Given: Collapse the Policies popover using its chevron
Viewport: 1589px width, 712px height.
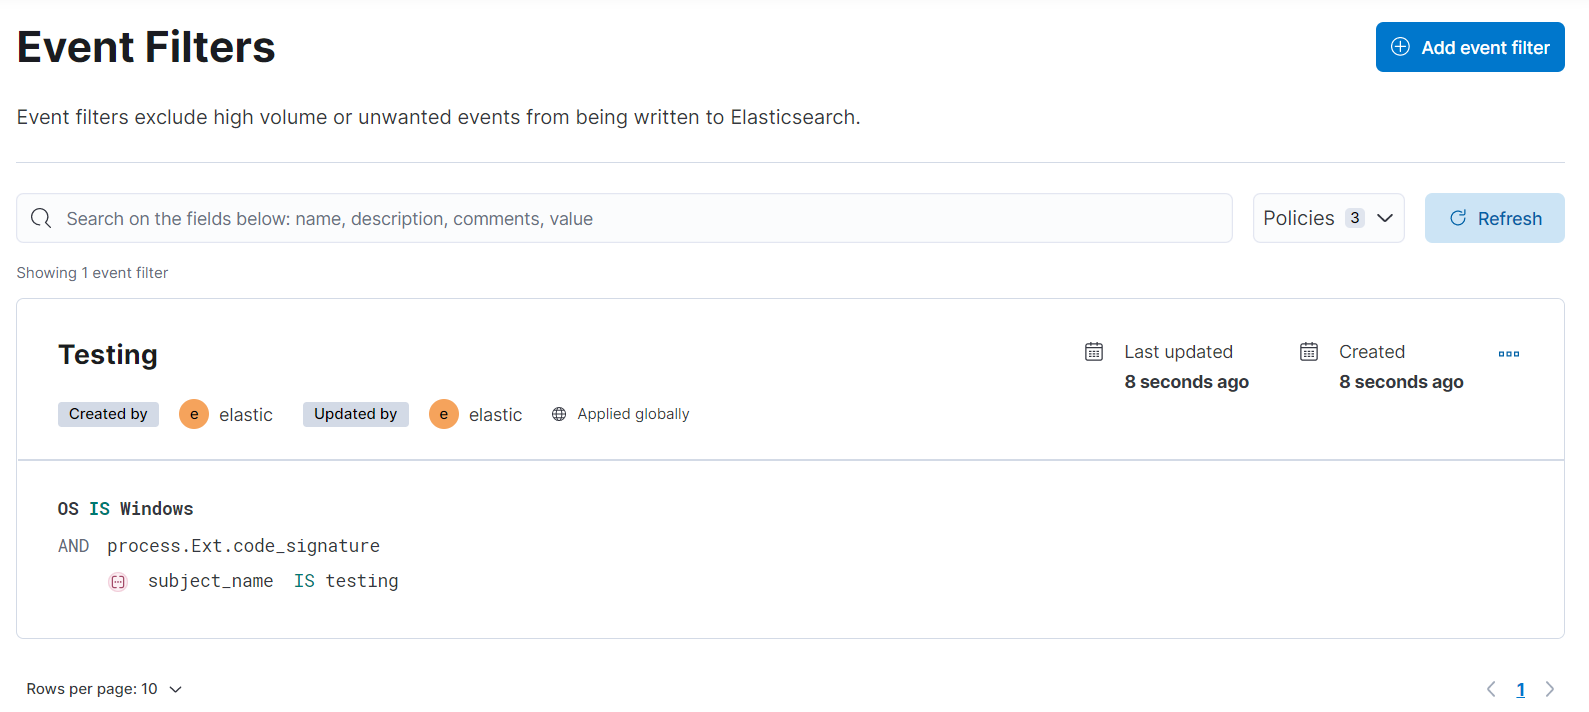Looking at the screenshot, I should coord(1386,217).
